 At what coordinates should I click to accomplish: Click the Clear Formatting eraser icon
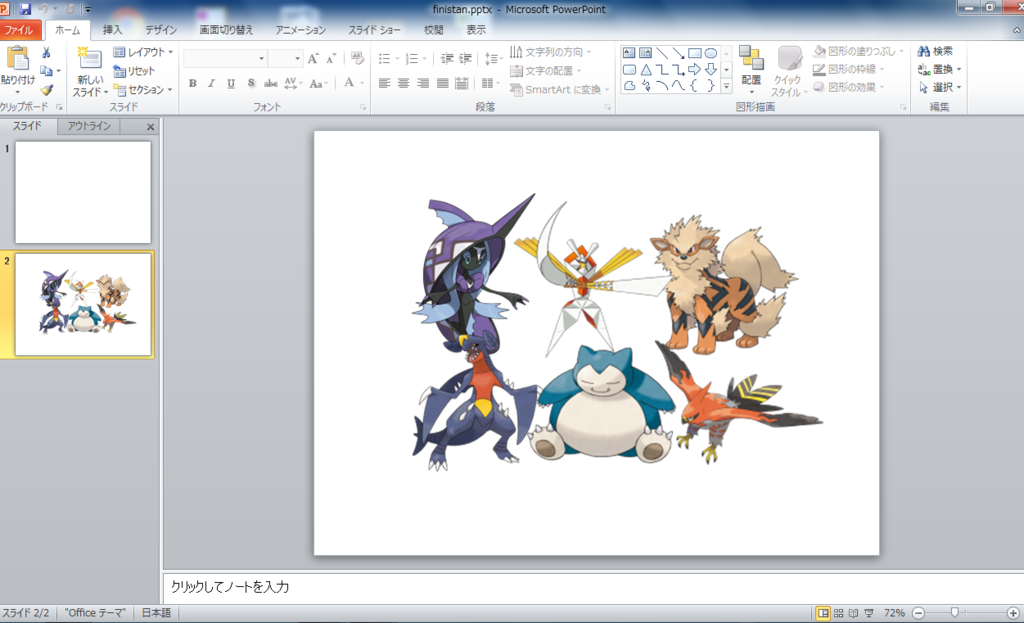pos(357,59)
